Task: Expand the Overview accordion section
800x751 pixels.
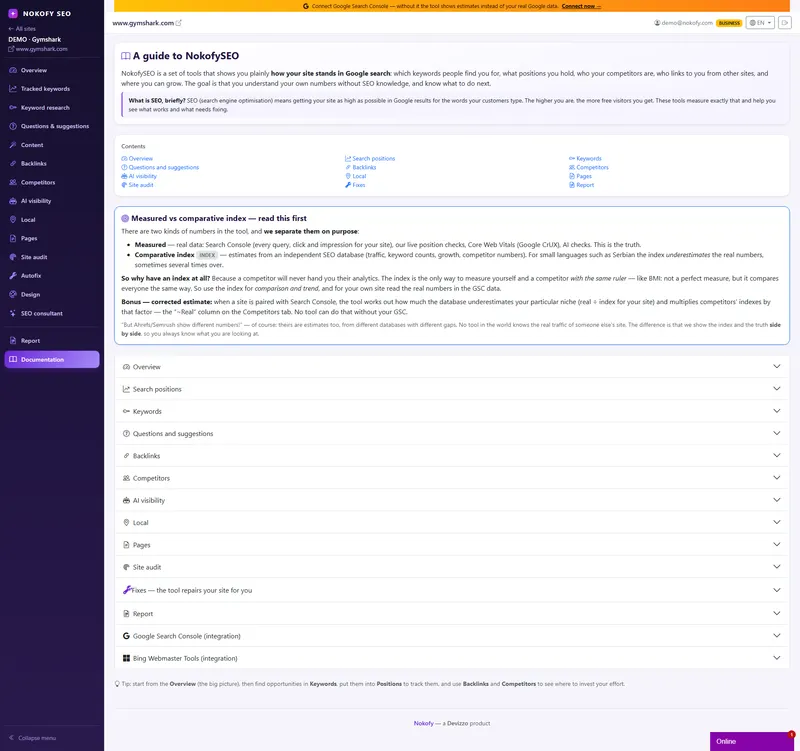Action: pyautogui.click(x=452, y=367)
